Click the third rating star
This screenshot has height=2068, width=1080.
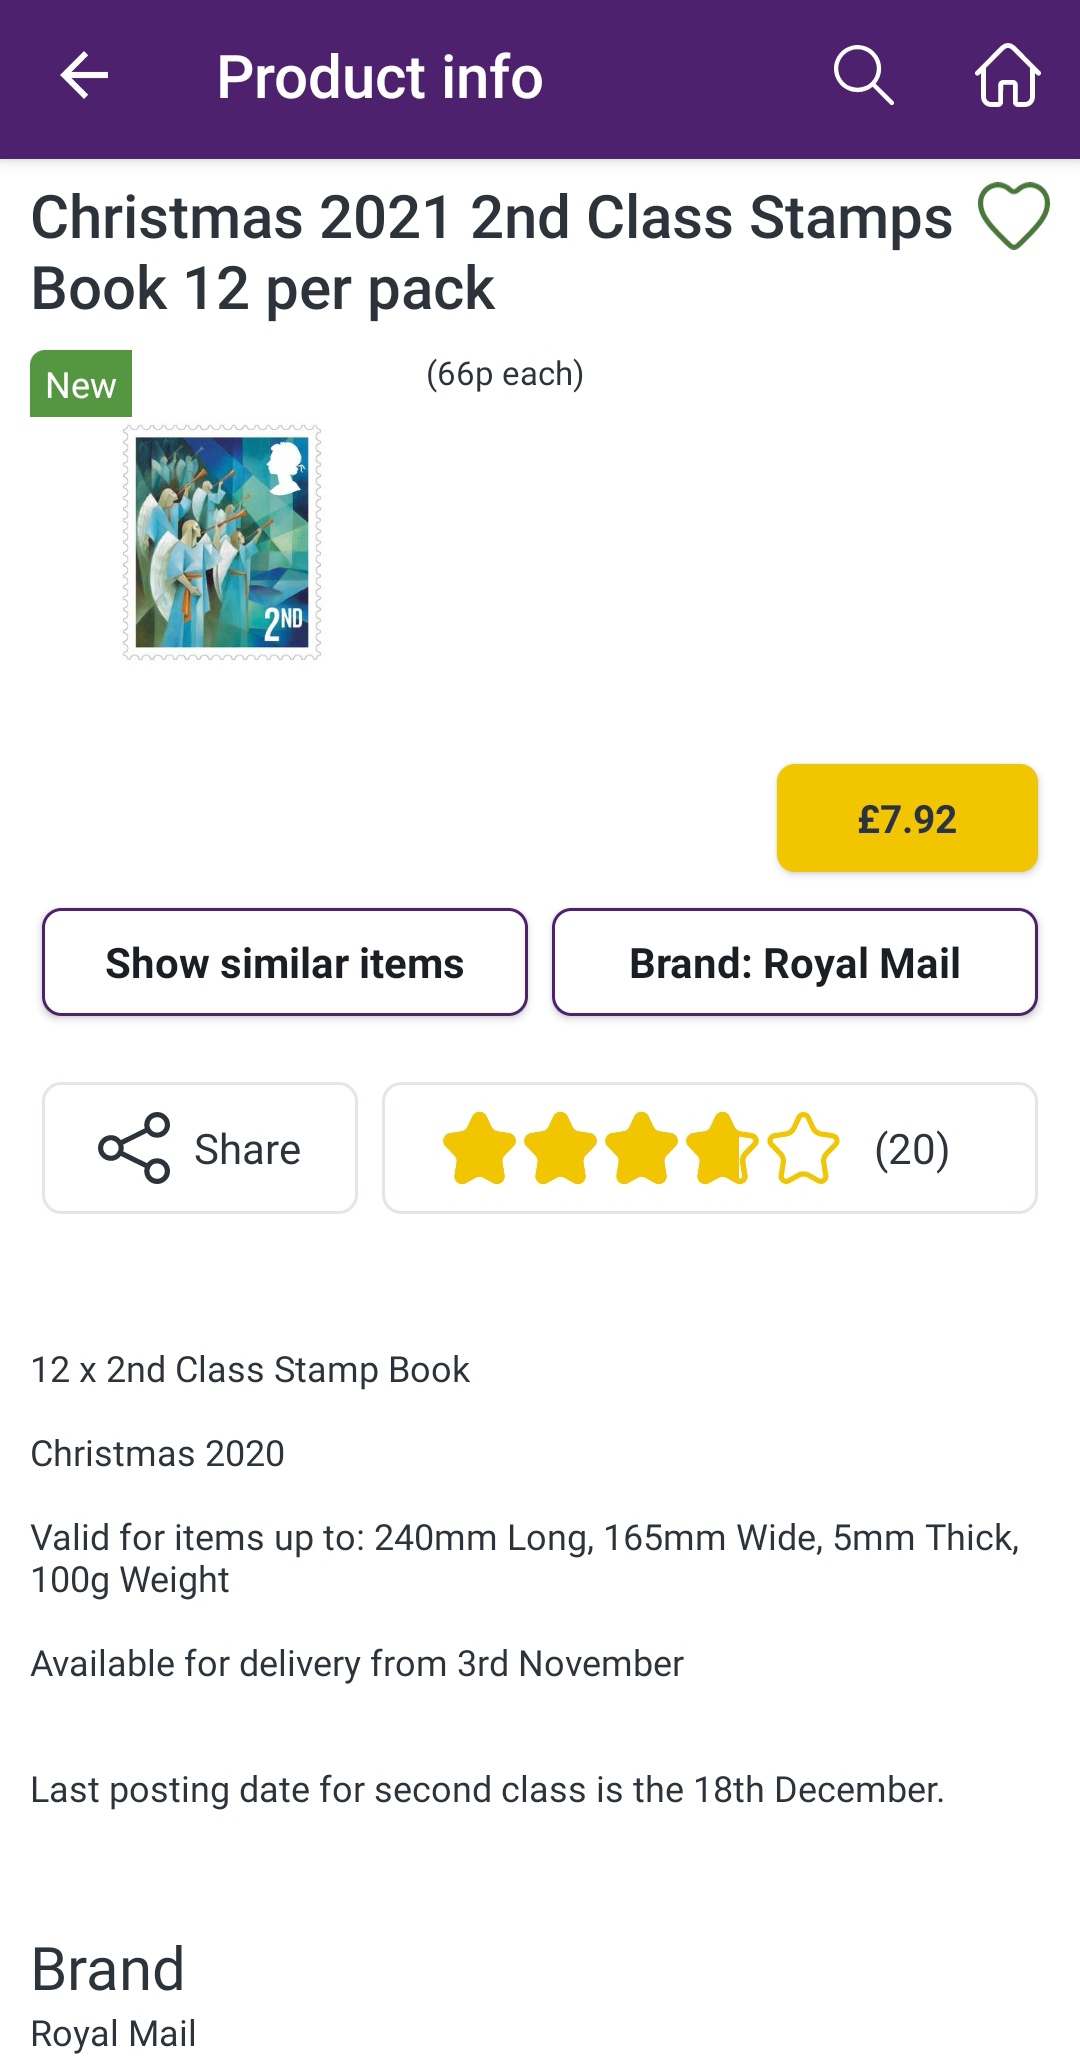pyautogui.click(x=641, y=1148)
